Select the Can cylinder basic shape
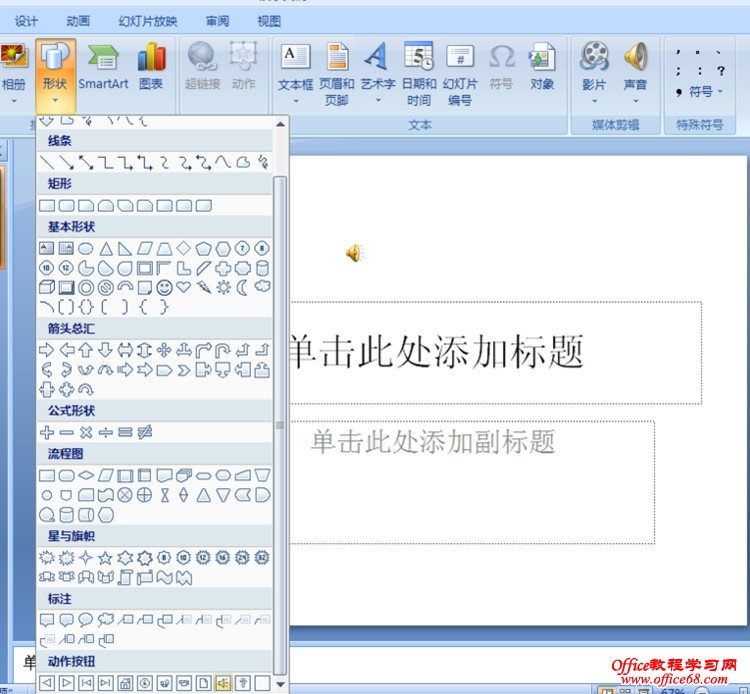Viewport: 750px width, 694px height. (262, 268)
